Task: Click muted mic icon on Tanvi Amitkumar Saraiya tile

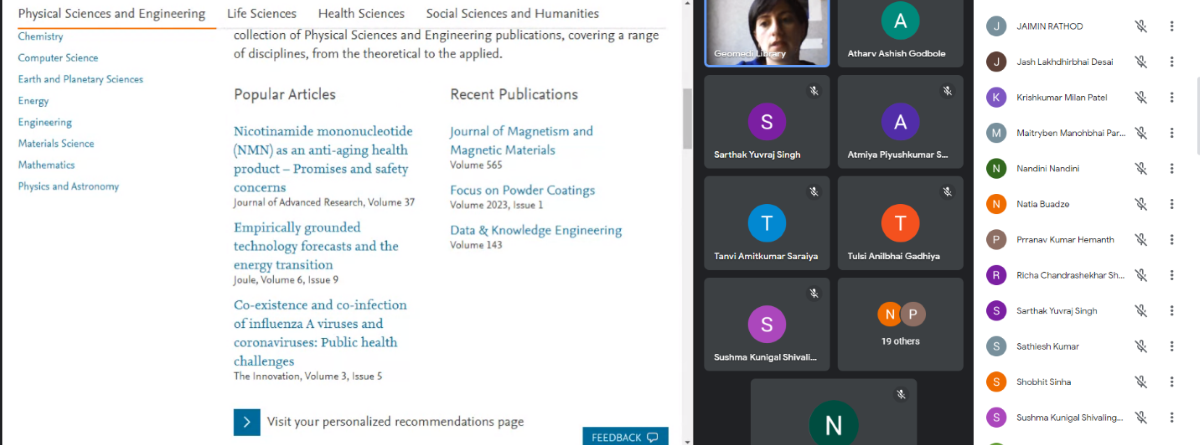Action: 814,192
